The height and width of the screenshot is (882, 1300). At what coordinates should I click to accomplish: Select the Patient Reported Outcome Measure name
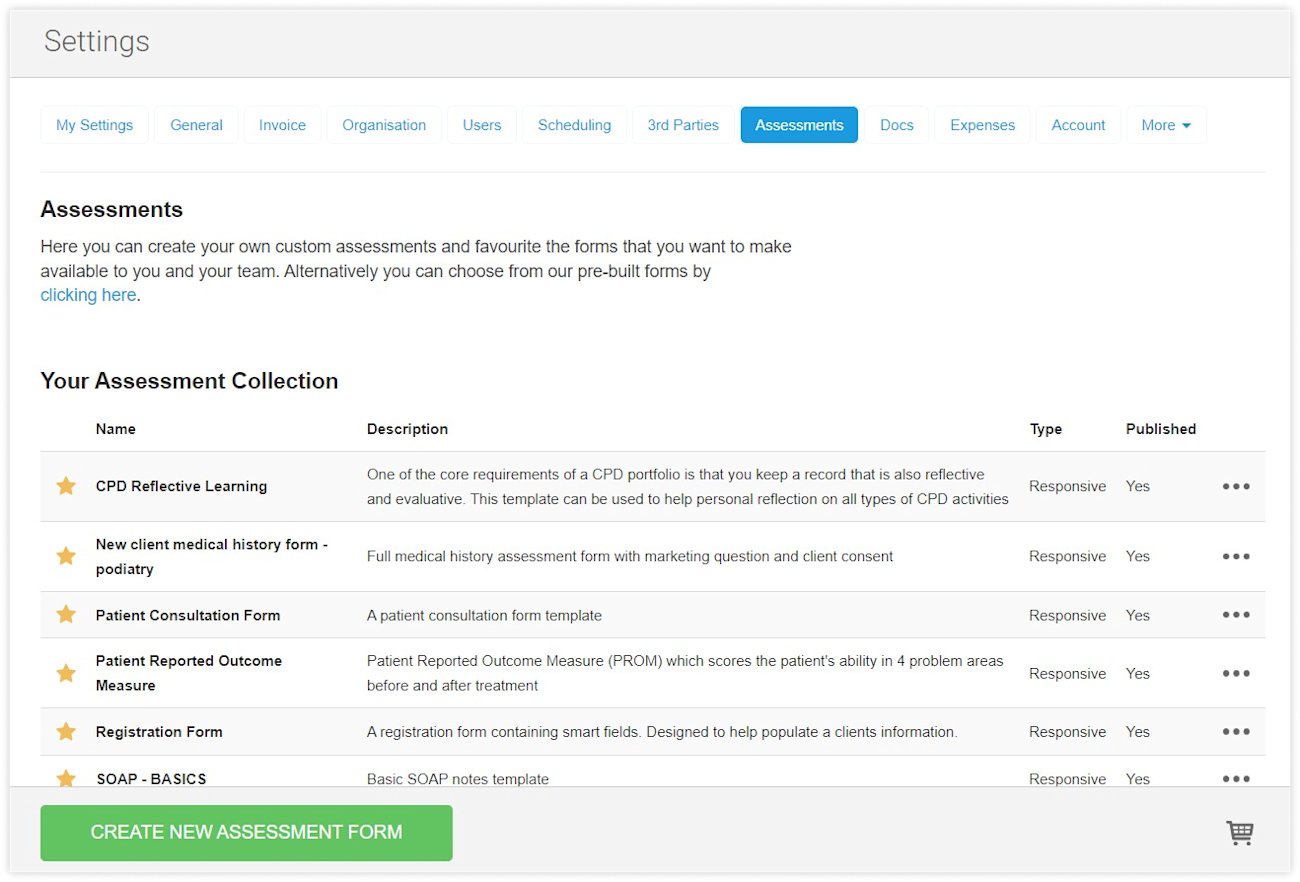point(189,673)
